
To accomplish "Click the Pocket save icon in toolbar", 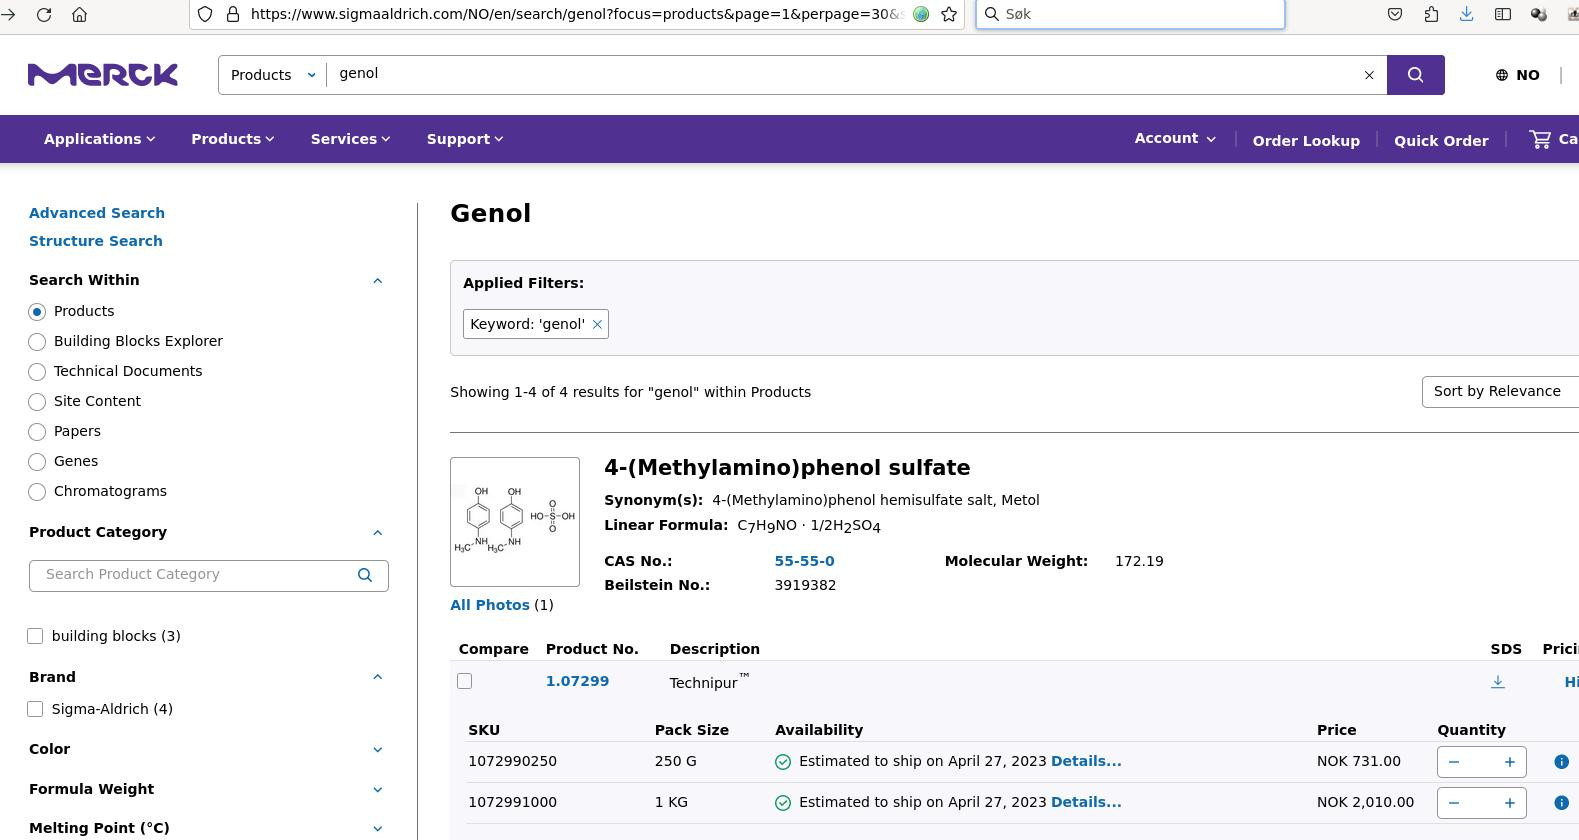I will coord(1395,14).
